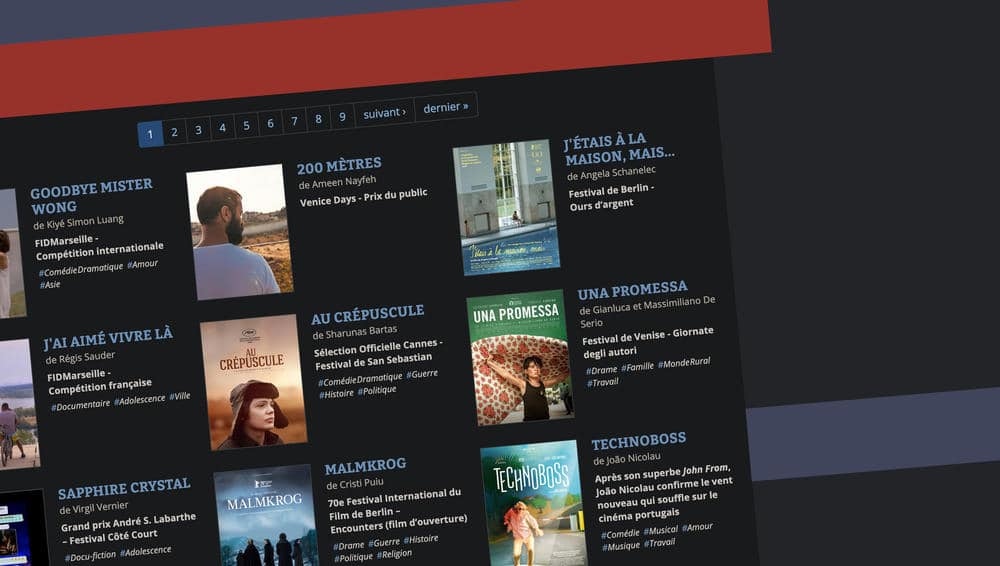This screenshot has height=566, width=1000.
Task: Go to pagination page 8
Action: tap(318, 119)
